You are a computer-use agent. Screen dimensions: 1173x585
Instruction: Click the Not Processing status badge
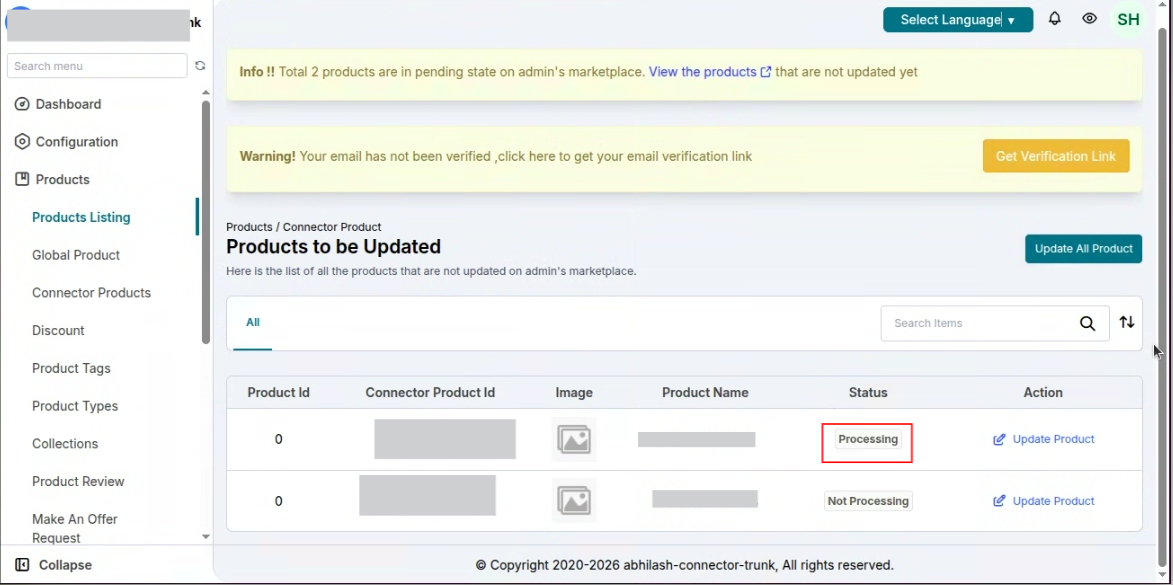[x=868, y=501]
